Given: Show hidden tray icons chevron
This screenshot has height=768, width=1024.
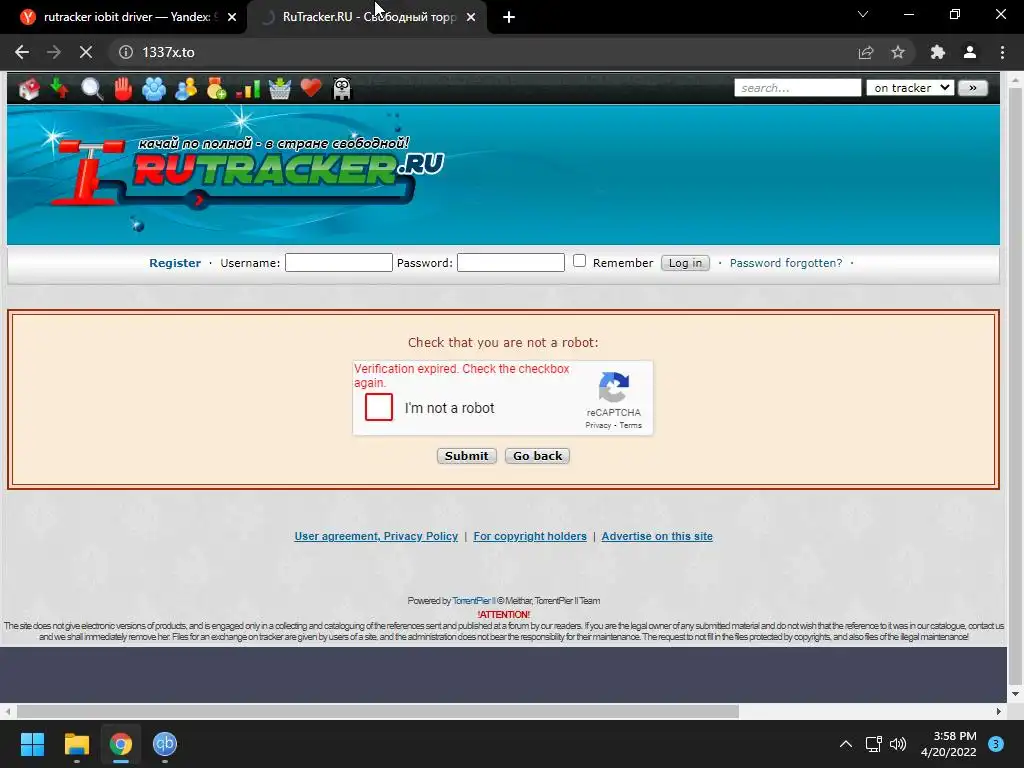Looking at the screenshot, I should tap(846, 744).
